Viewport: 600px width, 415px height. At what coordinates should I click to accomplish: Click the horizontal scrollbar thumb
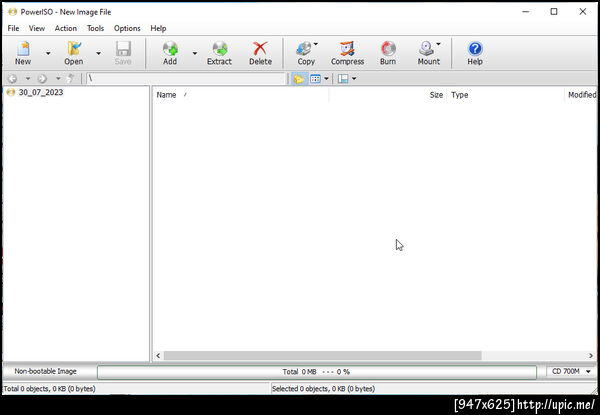point(323,356)
